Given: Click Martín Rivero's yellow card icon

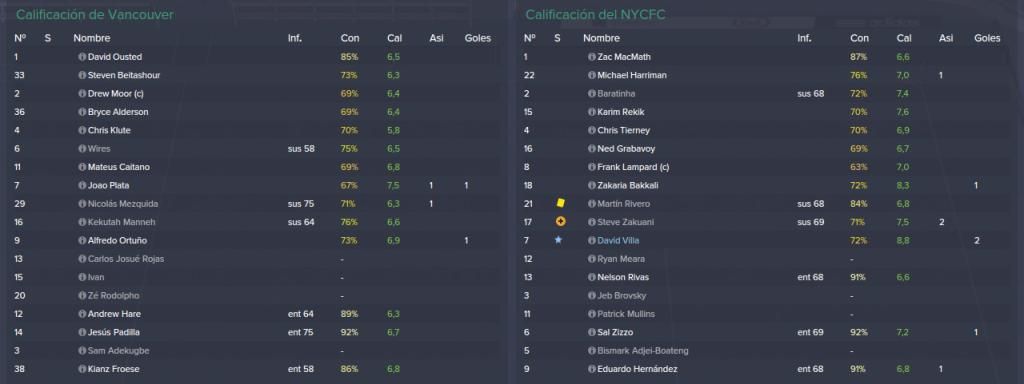Looking at the screenshot, I should (559, 203).
